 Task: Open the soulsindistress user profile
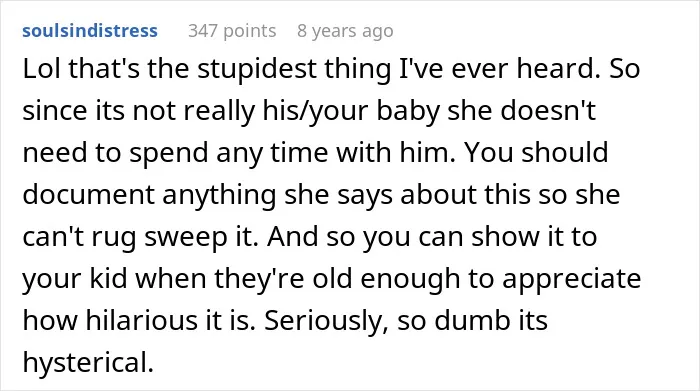[90, 31]
